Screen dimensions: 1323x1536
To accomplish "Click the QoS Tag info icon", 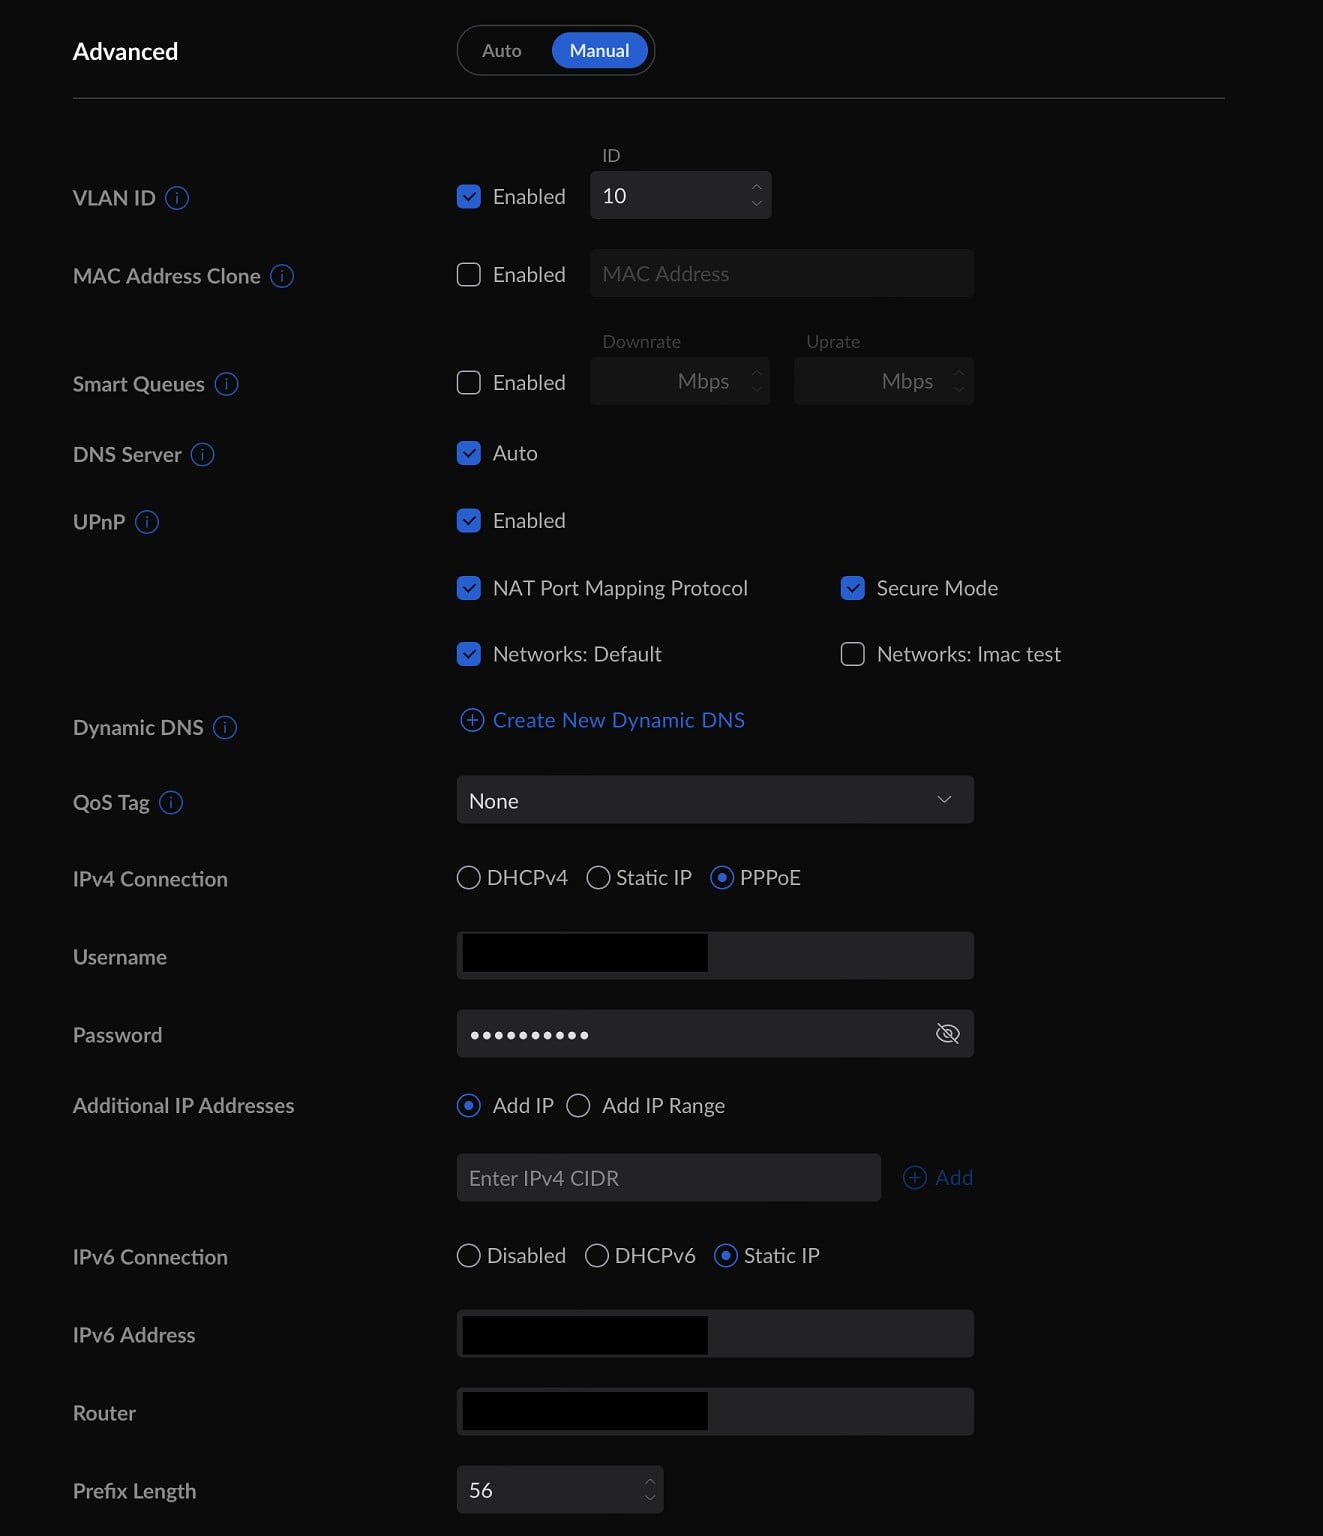I will point(171,803).
